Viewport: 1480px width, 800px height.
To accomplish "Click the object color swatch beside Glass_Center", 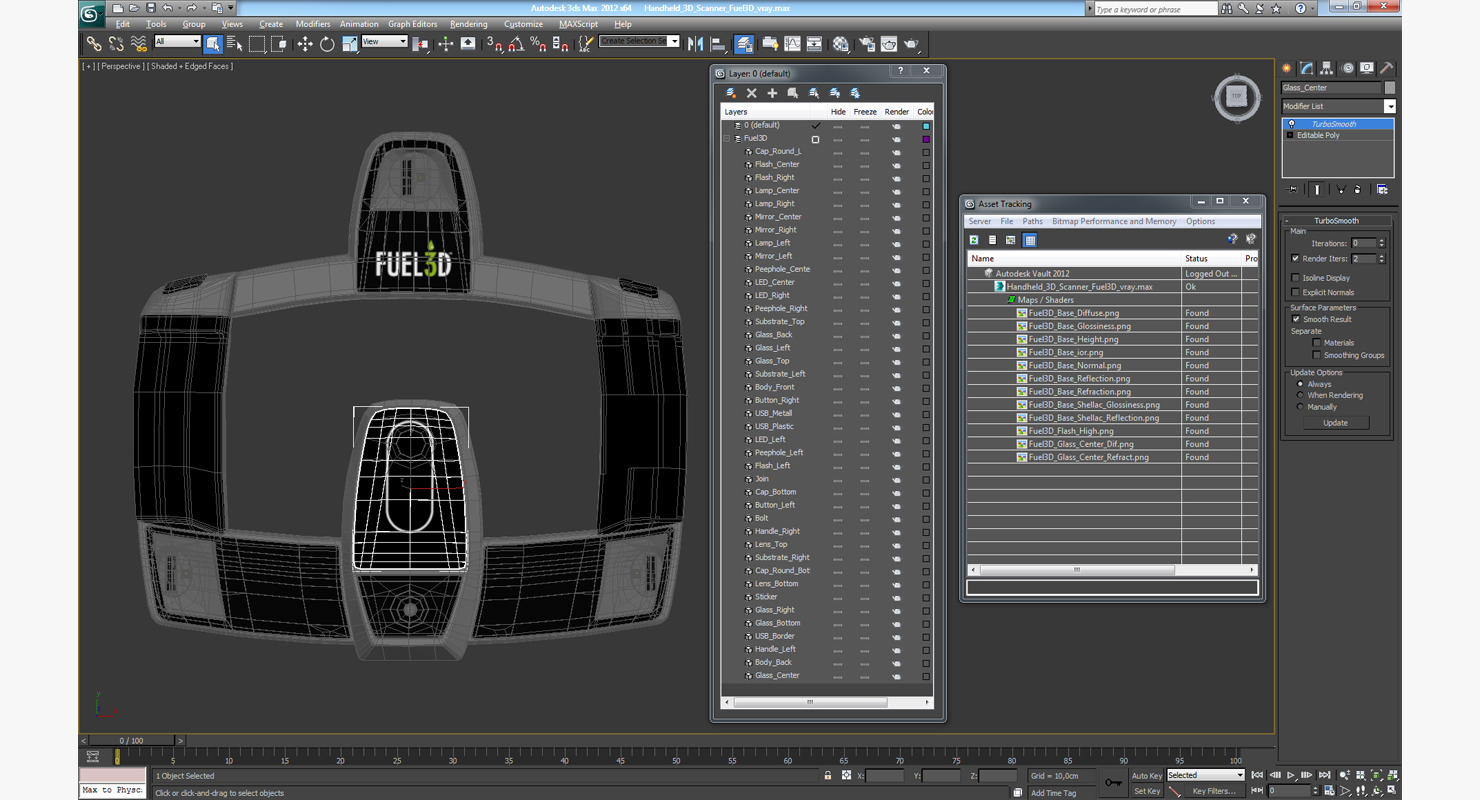I will tap(1389, 88).
